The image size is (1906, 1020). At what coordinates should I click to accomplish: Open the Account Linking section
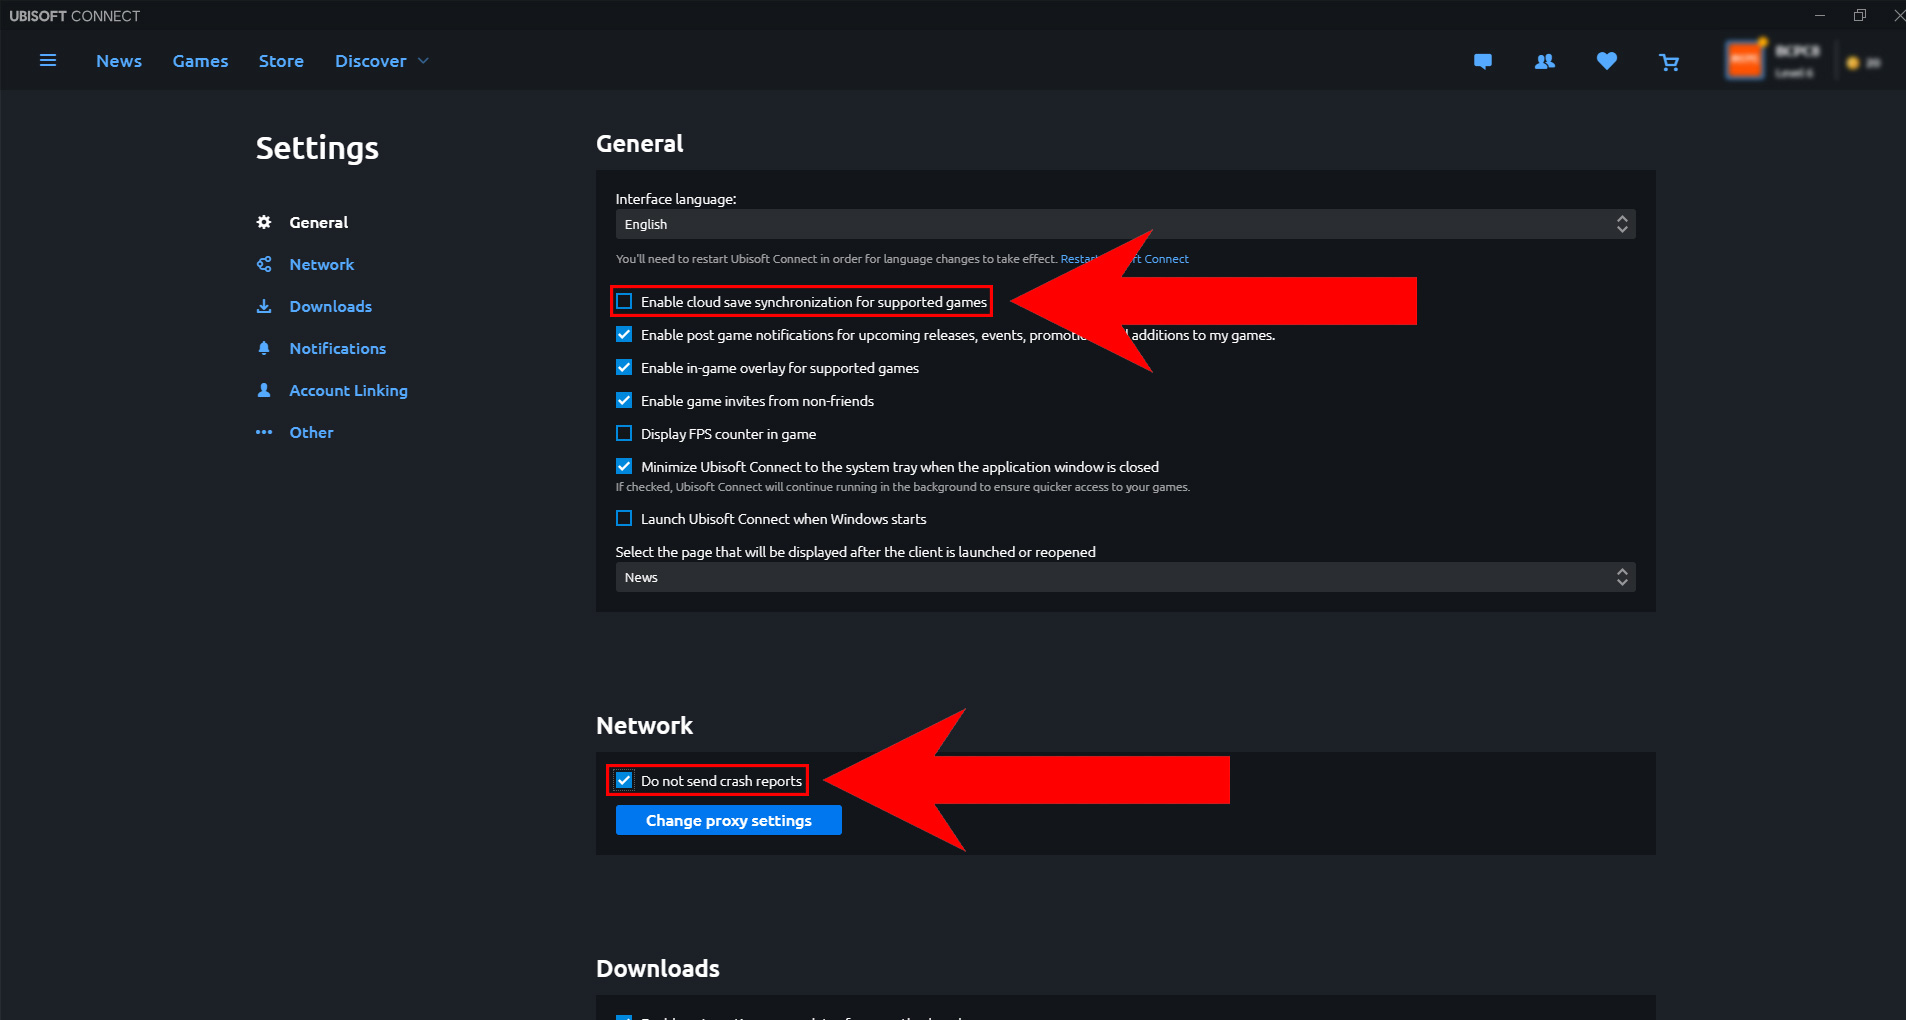point(348,390)
